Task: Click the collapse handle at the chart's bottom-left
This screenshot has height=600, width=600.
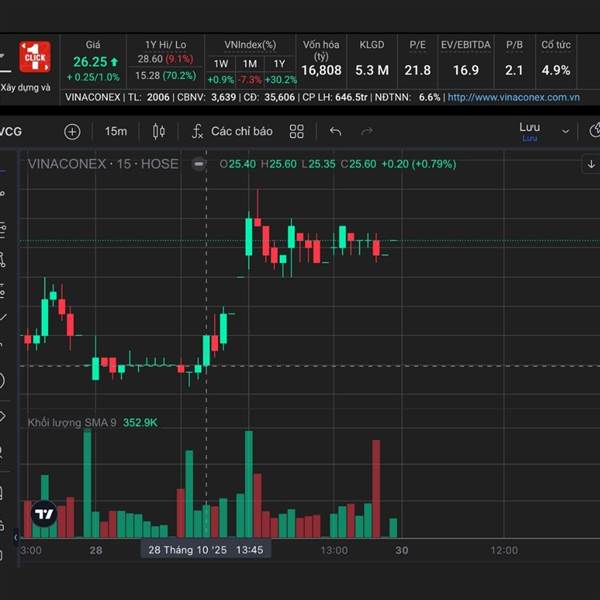Action: click(x=16, y=538)
